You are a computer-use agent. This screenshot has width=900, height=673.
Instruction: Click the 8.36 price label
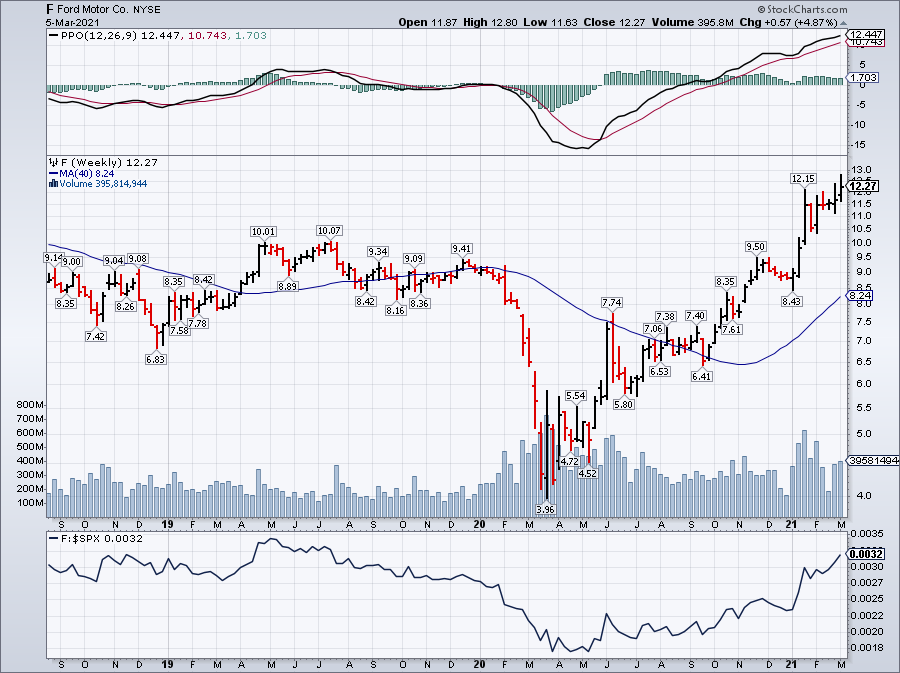pyautogui.click(x=420, y=304)
